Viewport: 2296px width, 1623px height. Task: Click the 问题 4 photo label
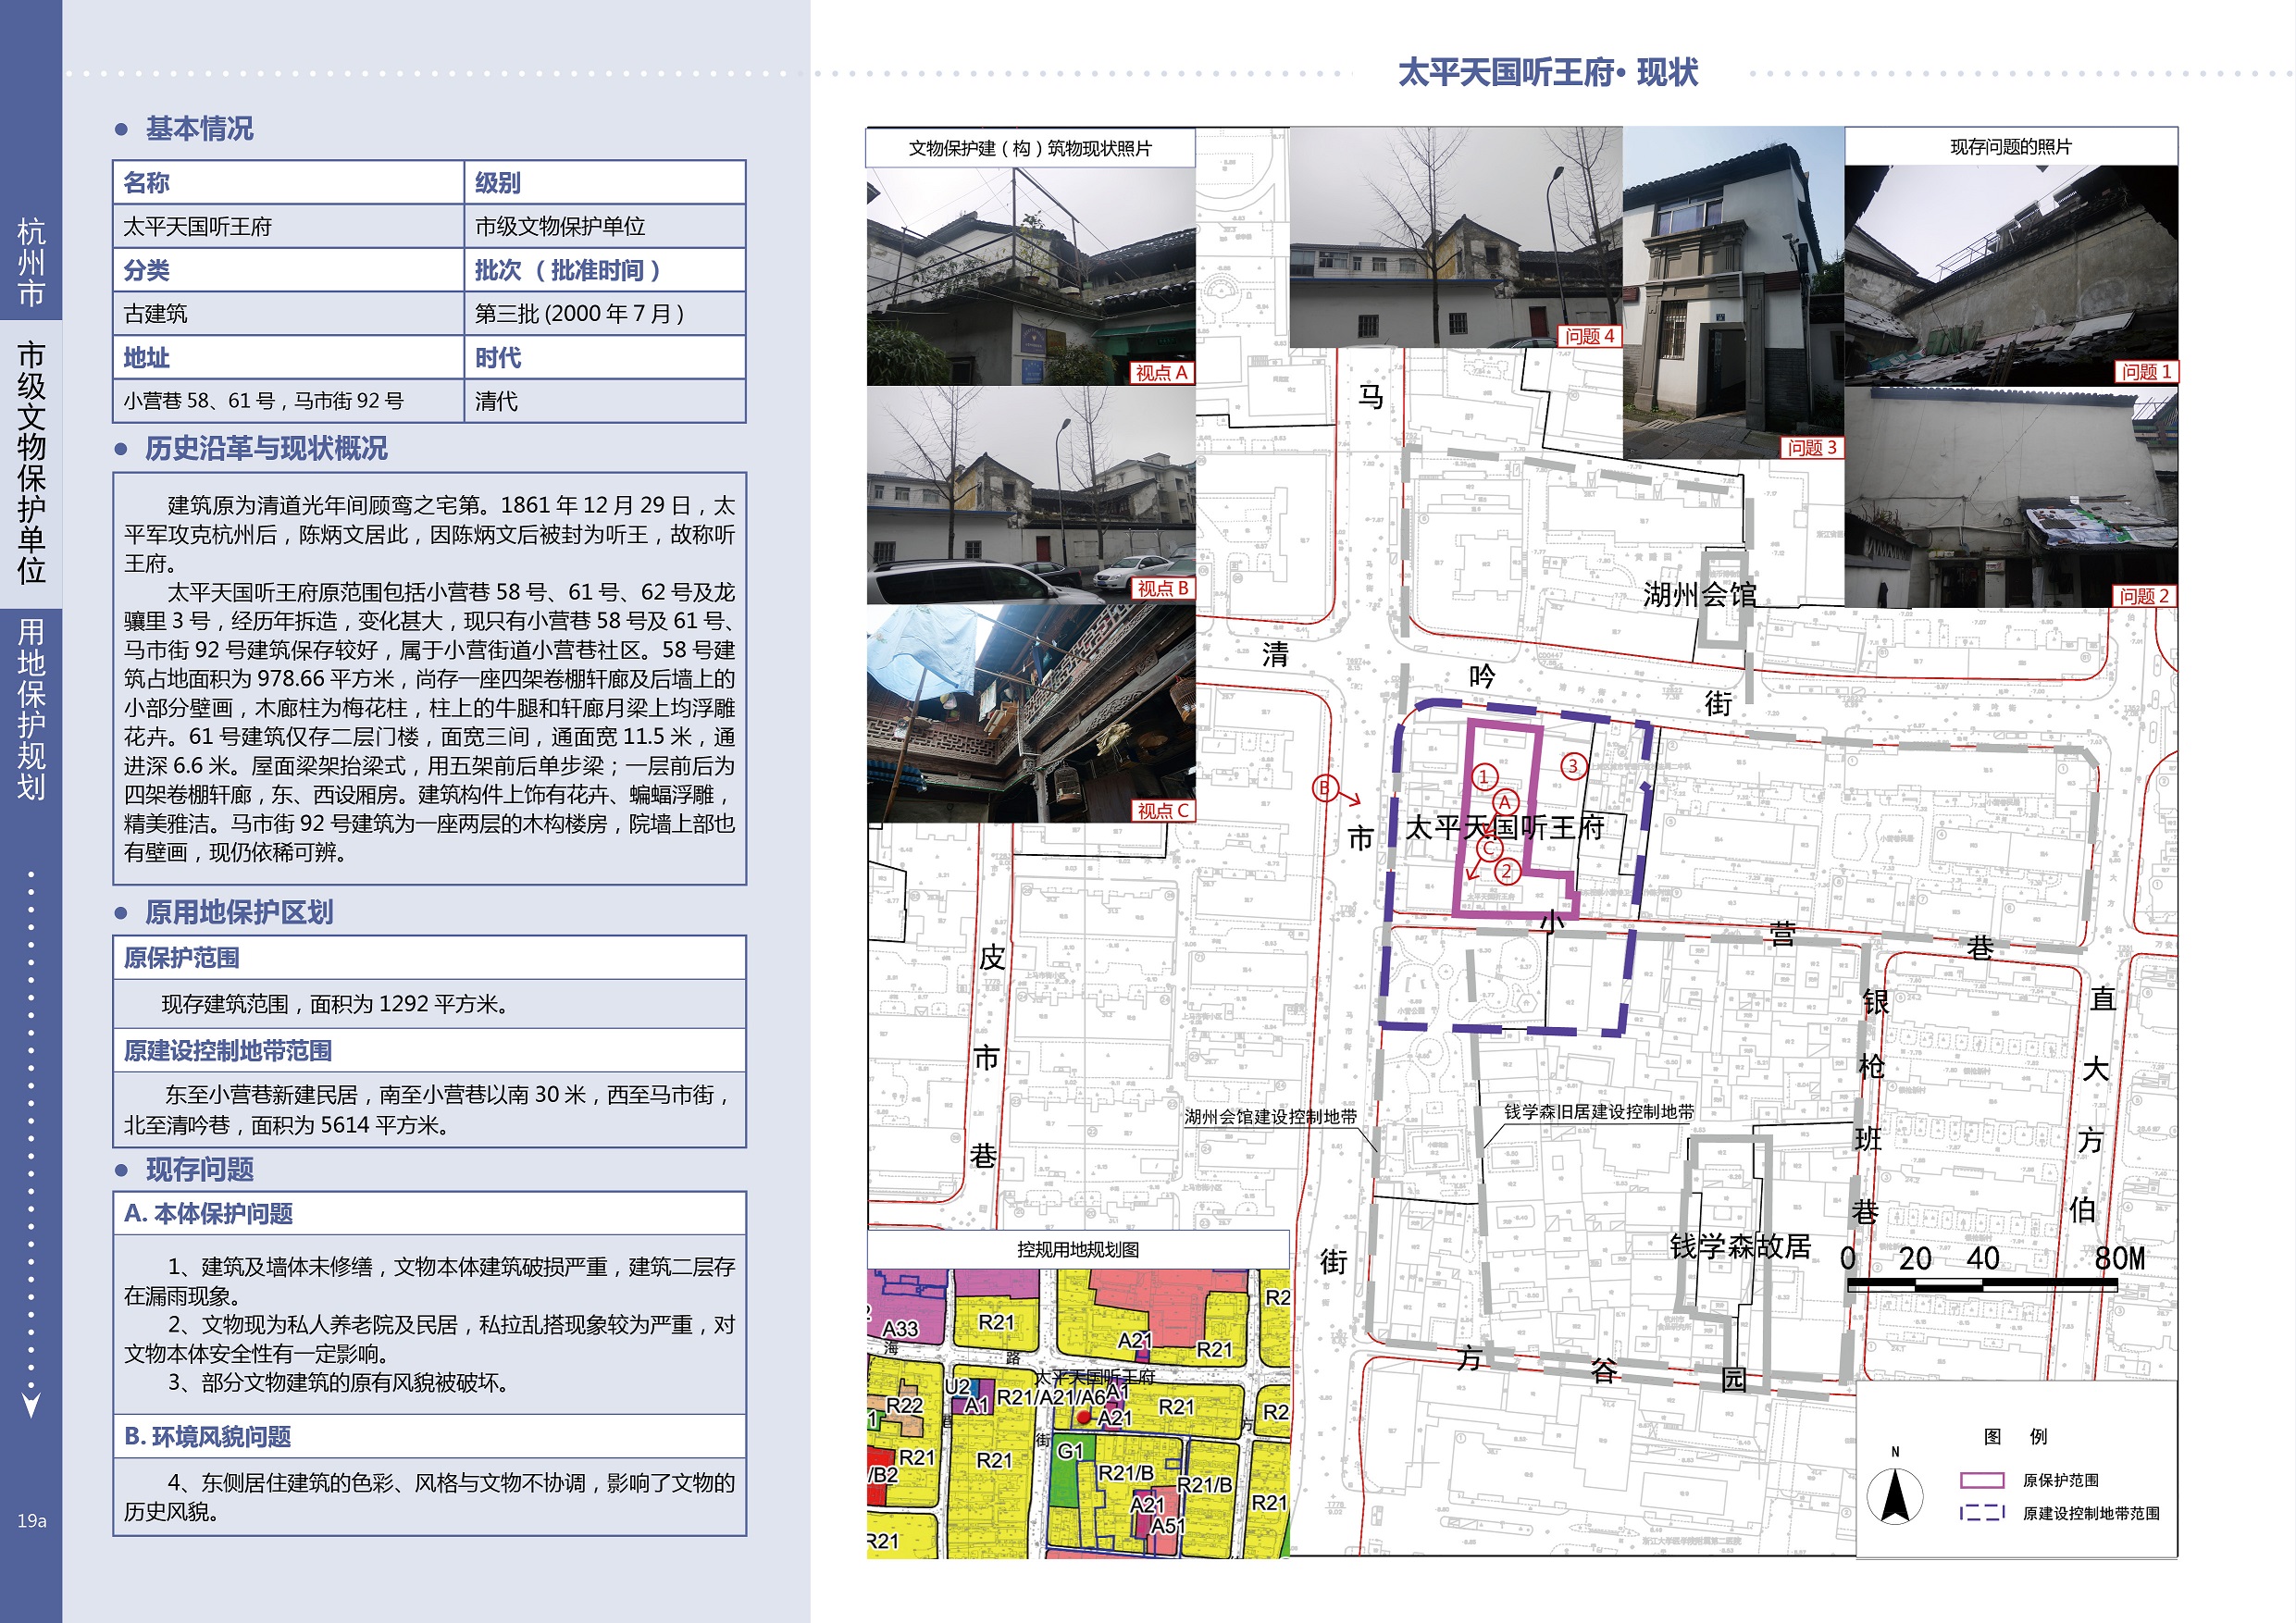1589,336
